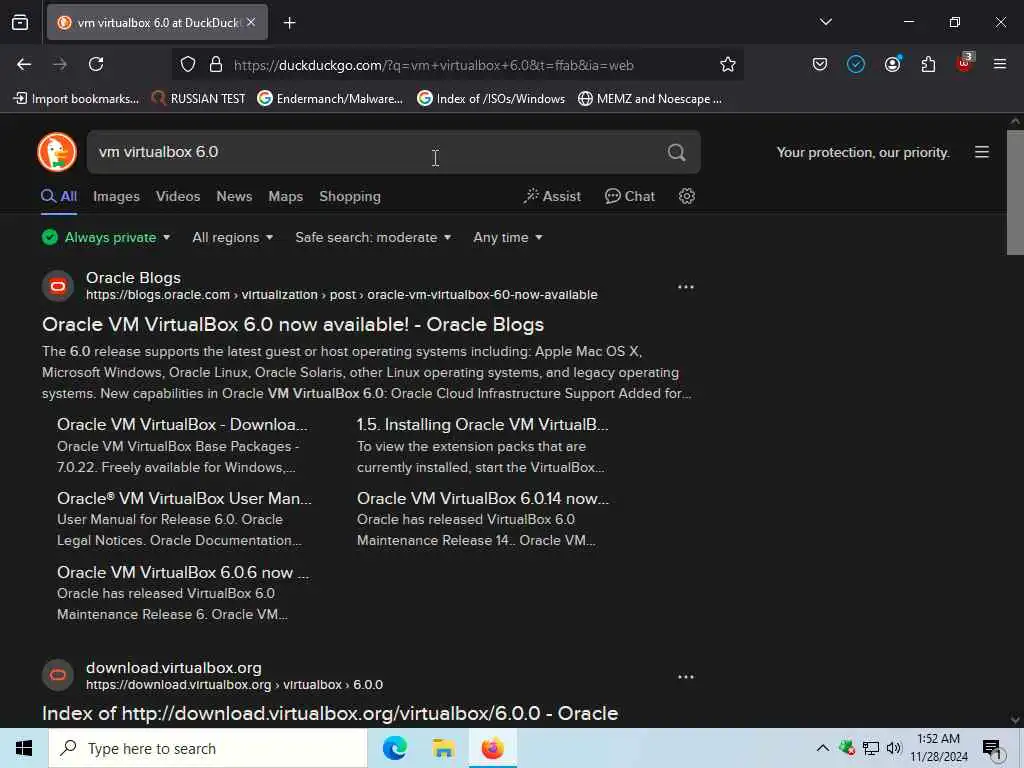
Task: Expand Always private dropdown
Action: 106,238
